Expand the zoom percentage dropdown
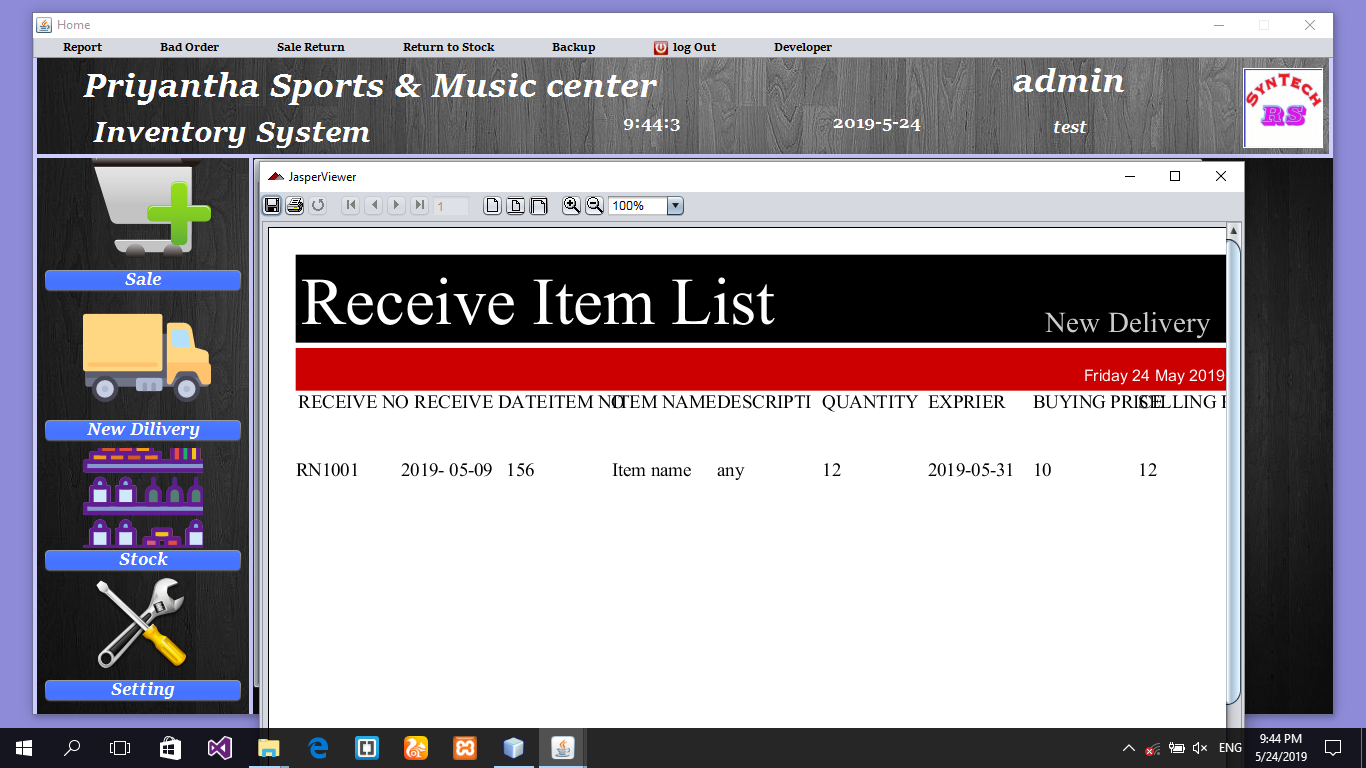This screenshot has height=768, width=1366. click(676, 205)
